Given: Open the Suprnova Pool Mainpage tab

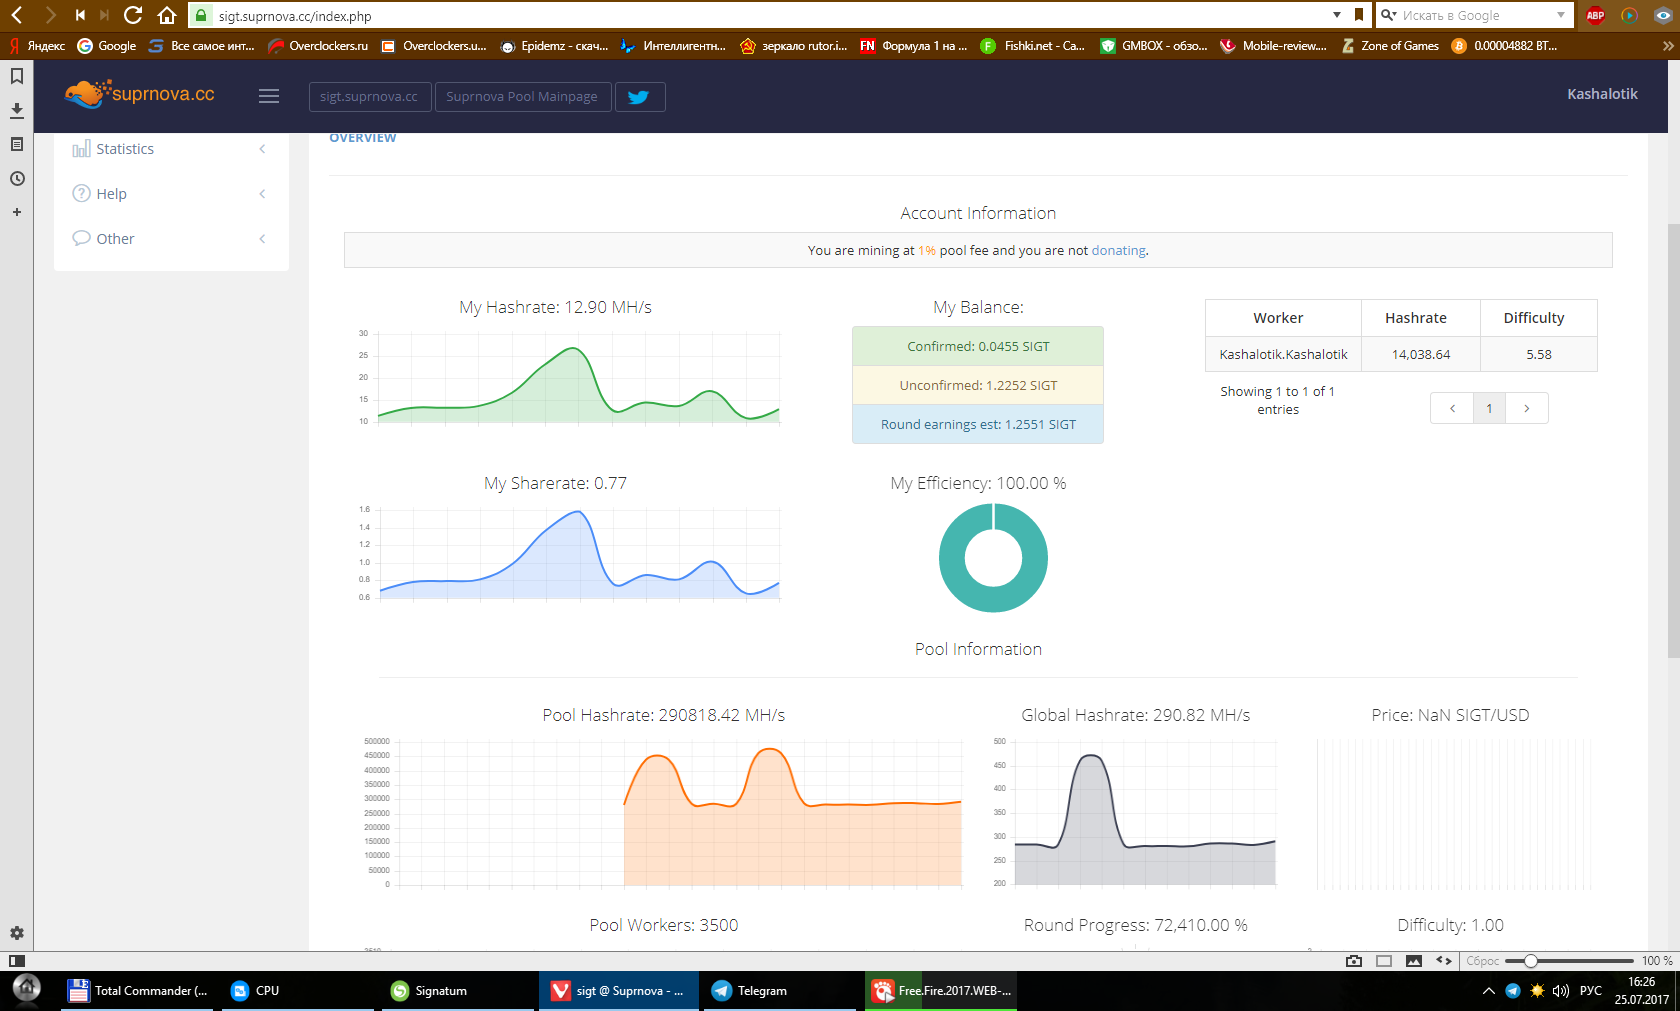Looking at the screenshot, I should coord(522,97).
